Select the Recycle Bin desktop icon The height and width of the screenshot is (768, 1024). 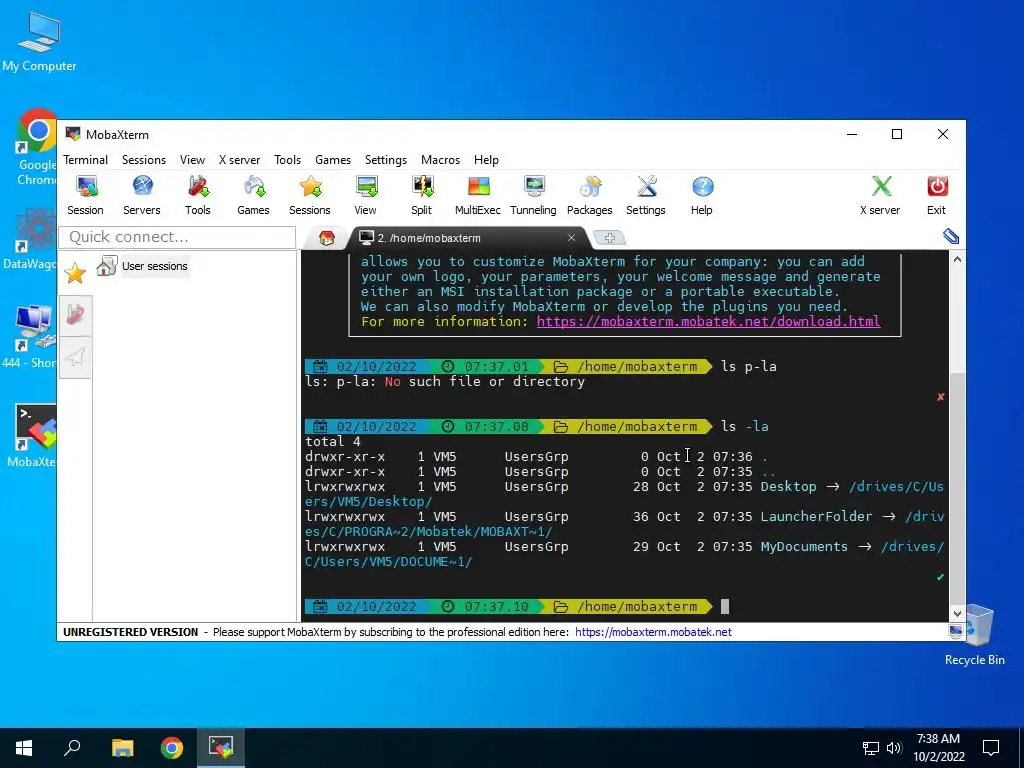click(x=974, y=635)
